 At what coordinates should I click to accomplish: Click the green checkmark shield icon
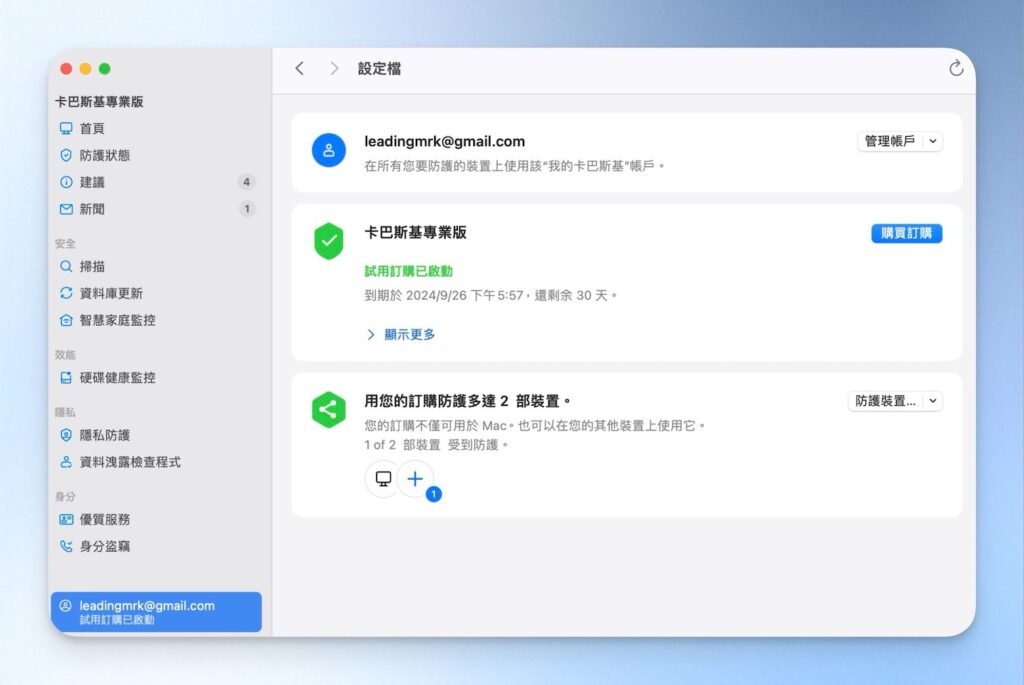click(328, 241)
